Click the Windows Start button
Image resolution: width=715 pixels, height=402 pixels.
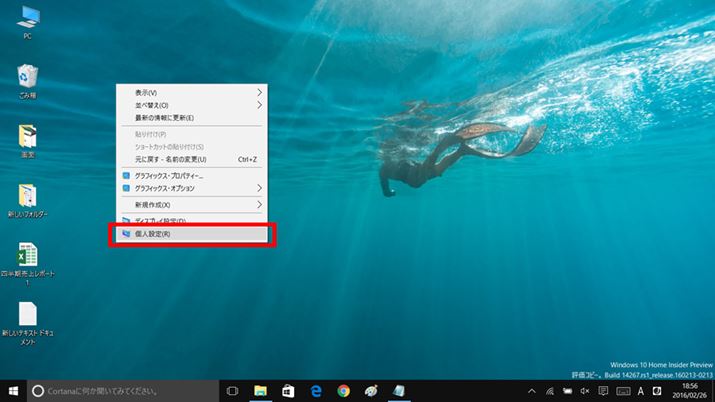14,390
